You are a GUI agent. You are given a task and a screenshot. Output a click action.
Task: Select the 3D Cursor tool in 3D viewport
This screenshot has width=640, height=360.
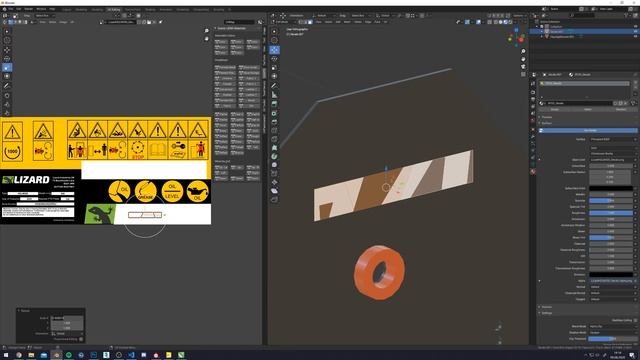274,40
